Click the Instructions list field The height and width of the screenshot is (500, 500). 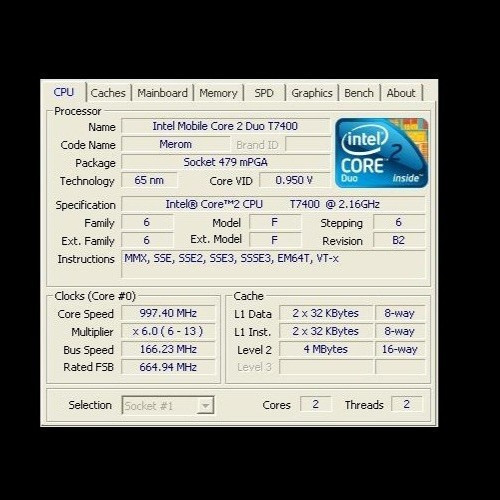point(273,264)
